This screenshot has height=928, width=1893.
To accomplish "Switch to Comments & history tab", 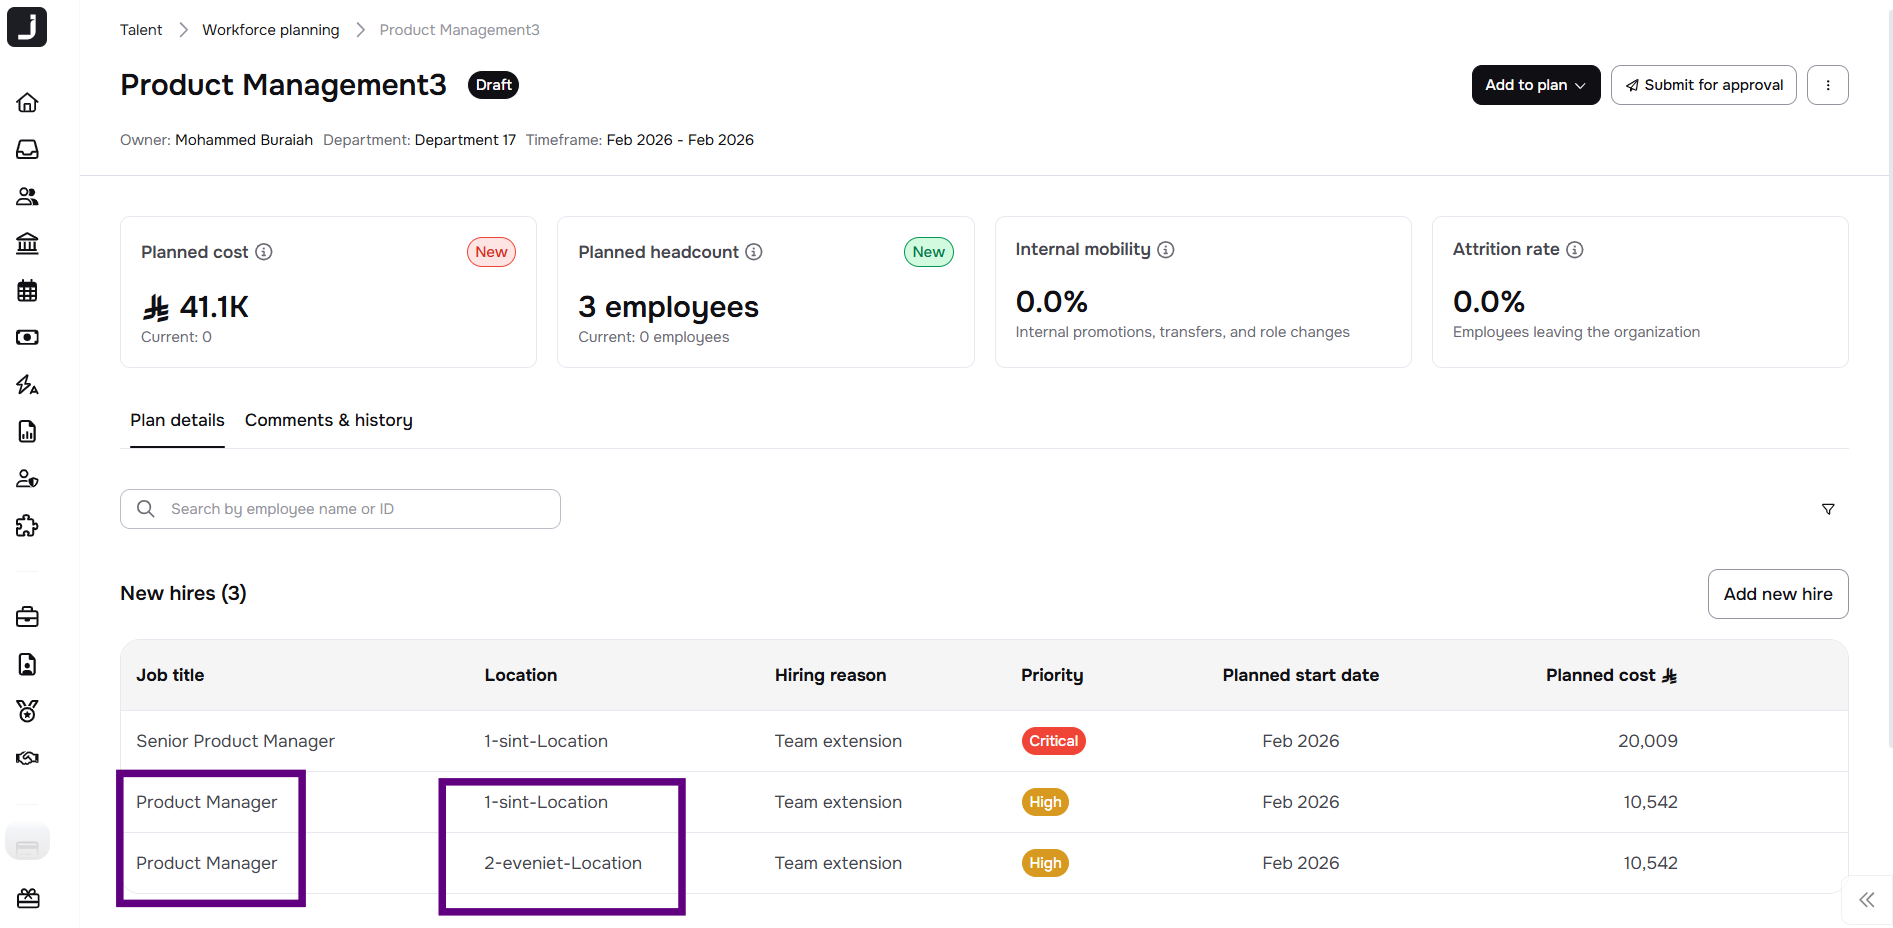I will point(328,421).
